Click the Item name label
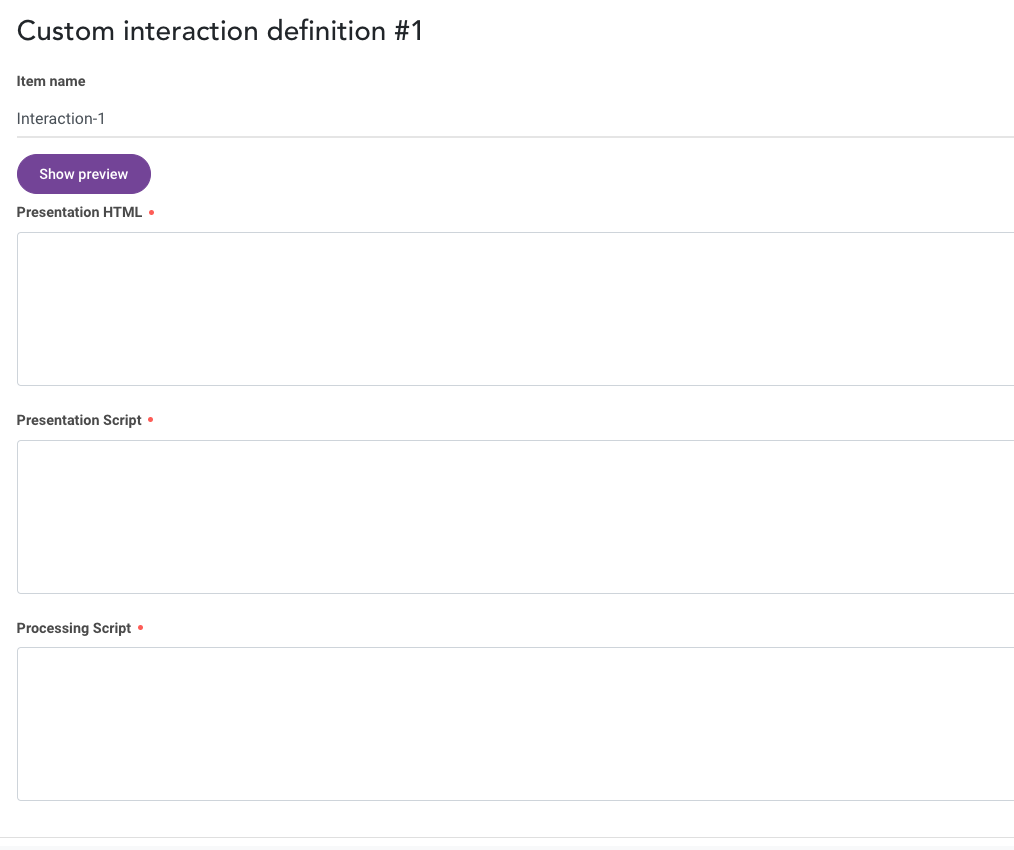1014x850 pixels. point(51,82)
